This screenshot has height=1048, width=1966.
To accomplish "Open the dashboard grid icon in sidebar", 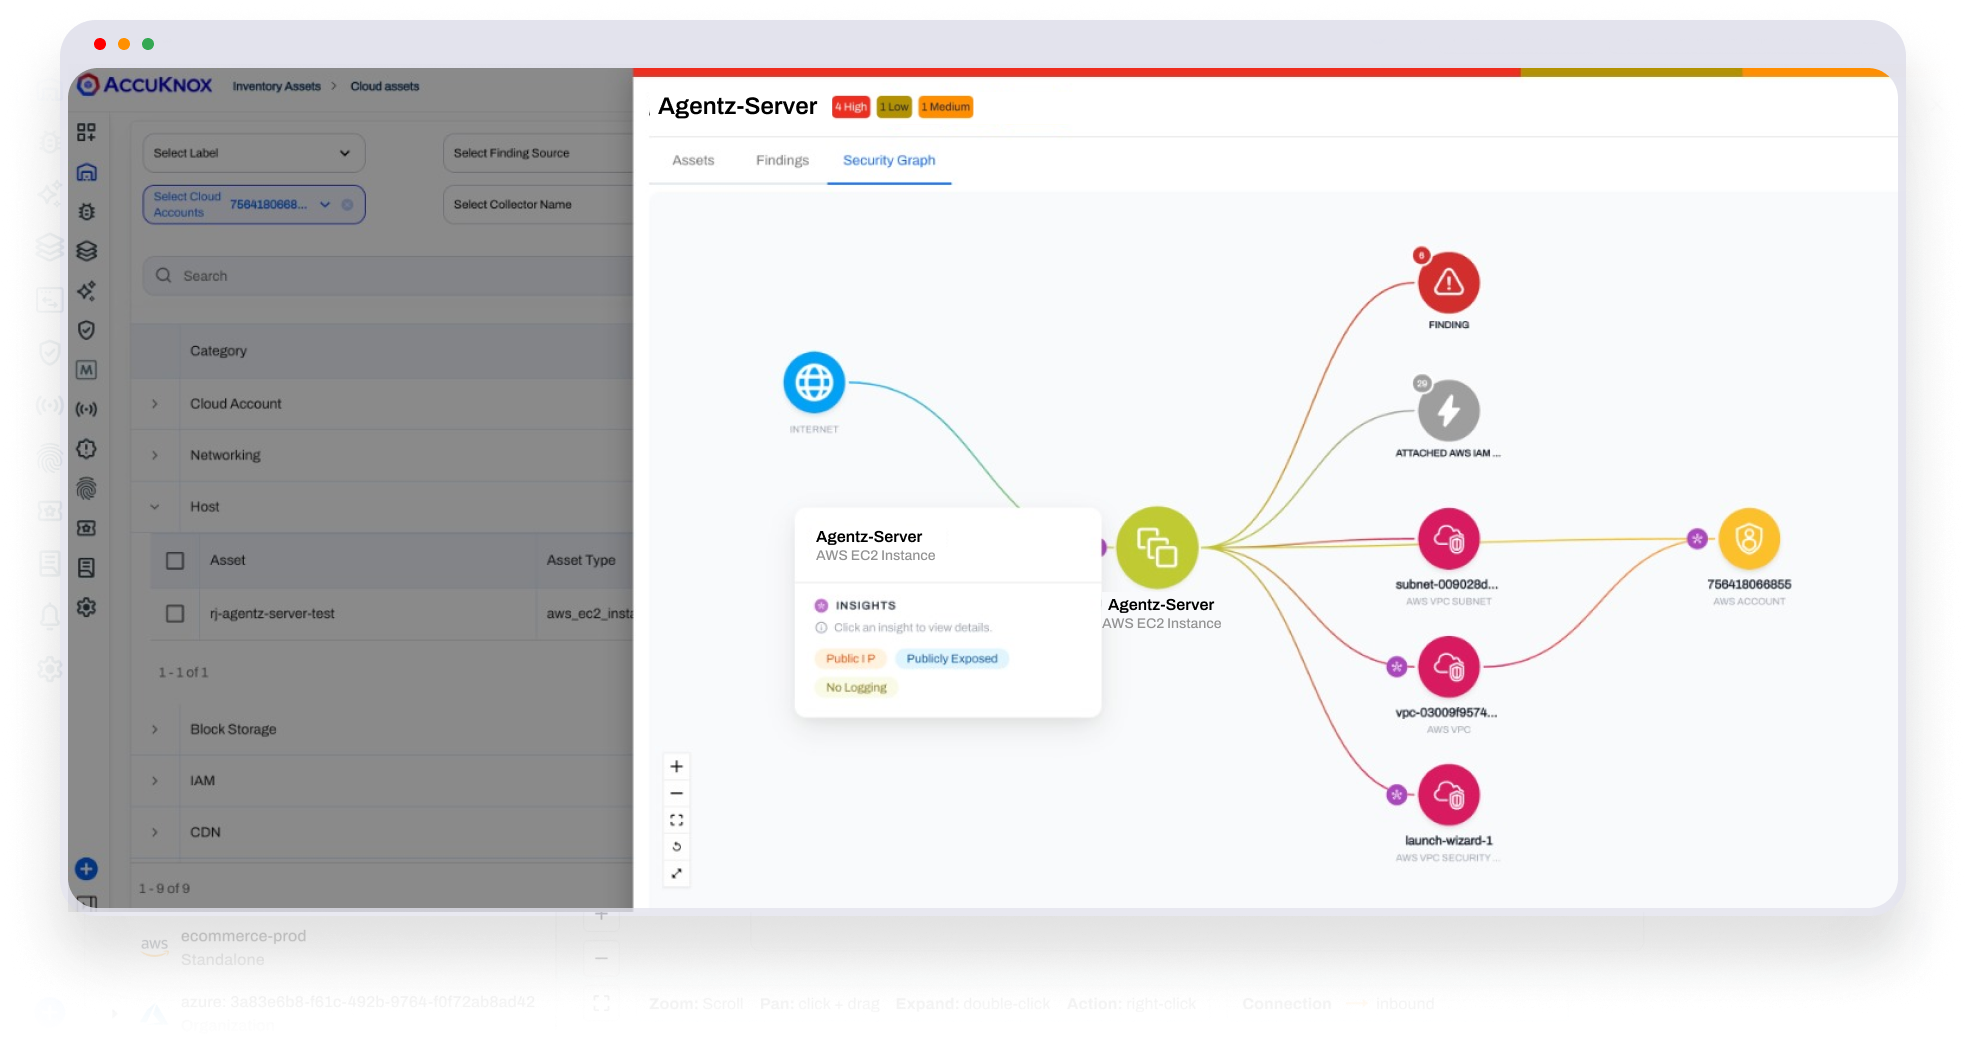I will coord(87,132).
